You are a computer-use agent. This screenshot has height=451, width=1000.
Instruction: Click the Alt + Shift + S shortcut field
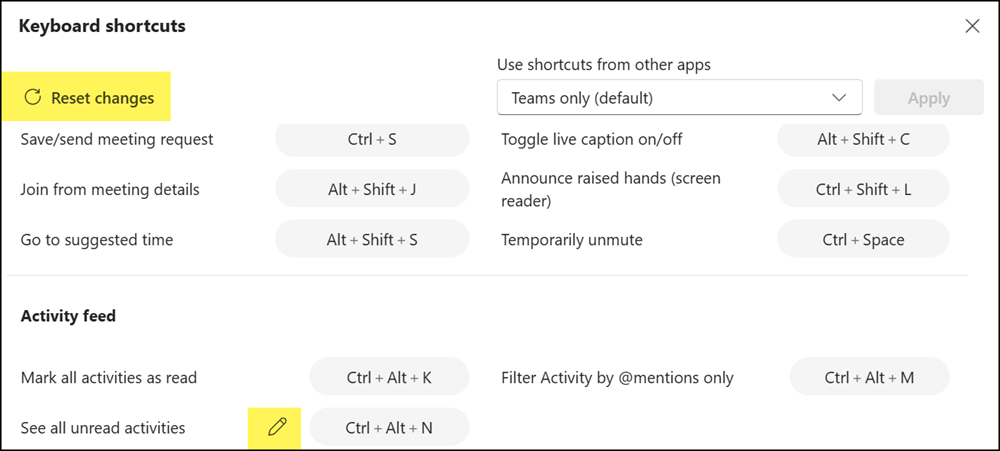coord(372,239)
